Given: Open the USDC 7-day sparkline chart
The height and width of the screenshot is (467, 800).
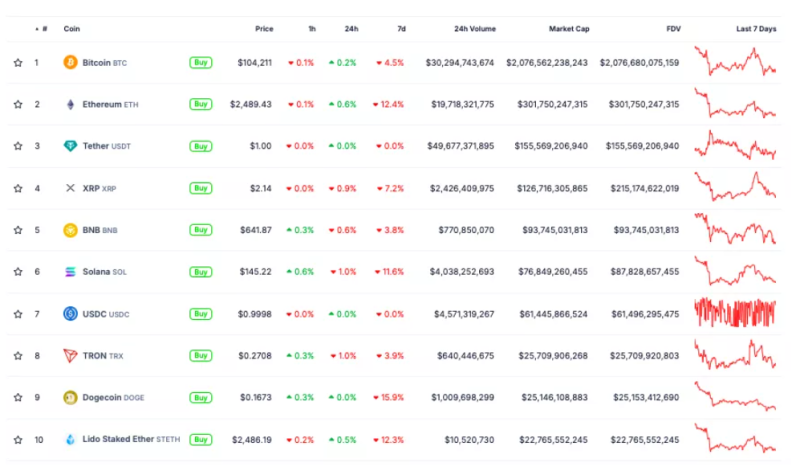Looking at the screenshot, I should click(x=735, y=313).
